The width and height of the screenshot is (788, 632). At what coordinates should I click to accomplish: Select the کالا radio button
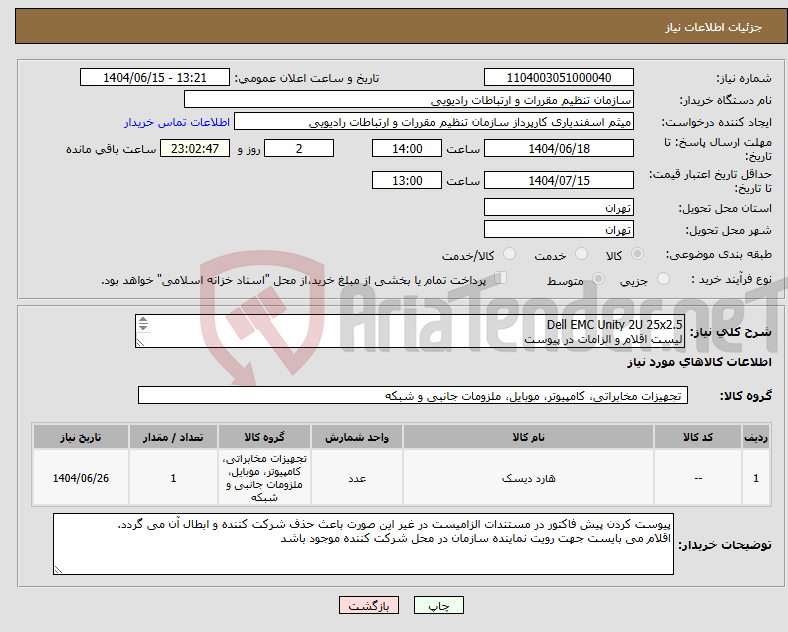coord(637,254)
